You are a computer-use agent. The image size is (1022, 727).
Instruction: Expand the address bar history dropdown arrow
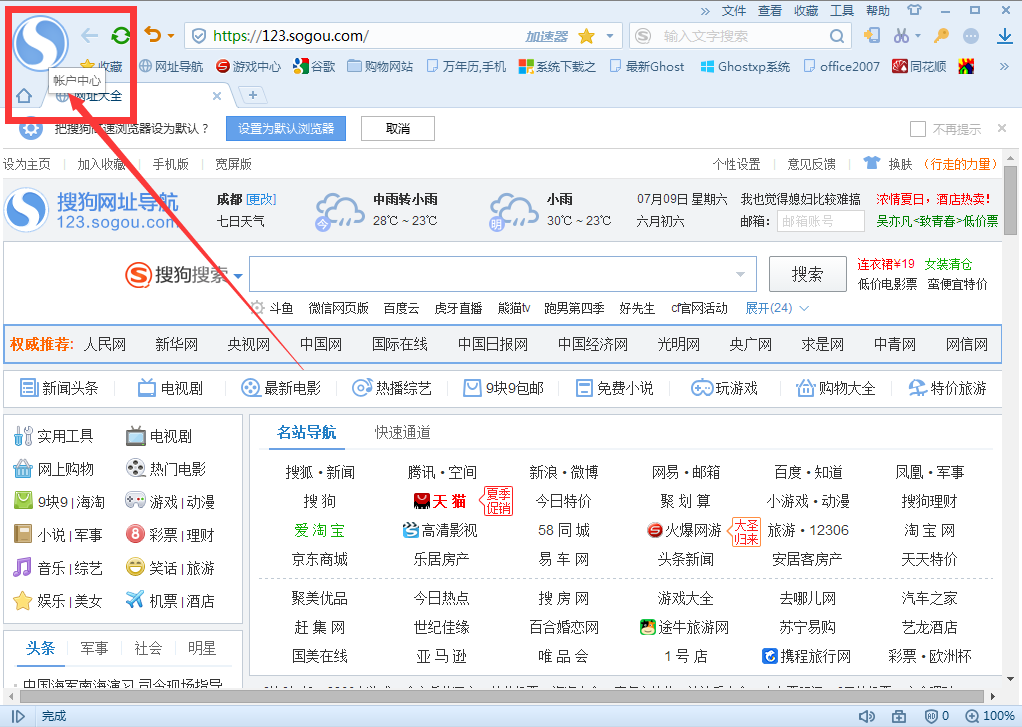point(610,36)
